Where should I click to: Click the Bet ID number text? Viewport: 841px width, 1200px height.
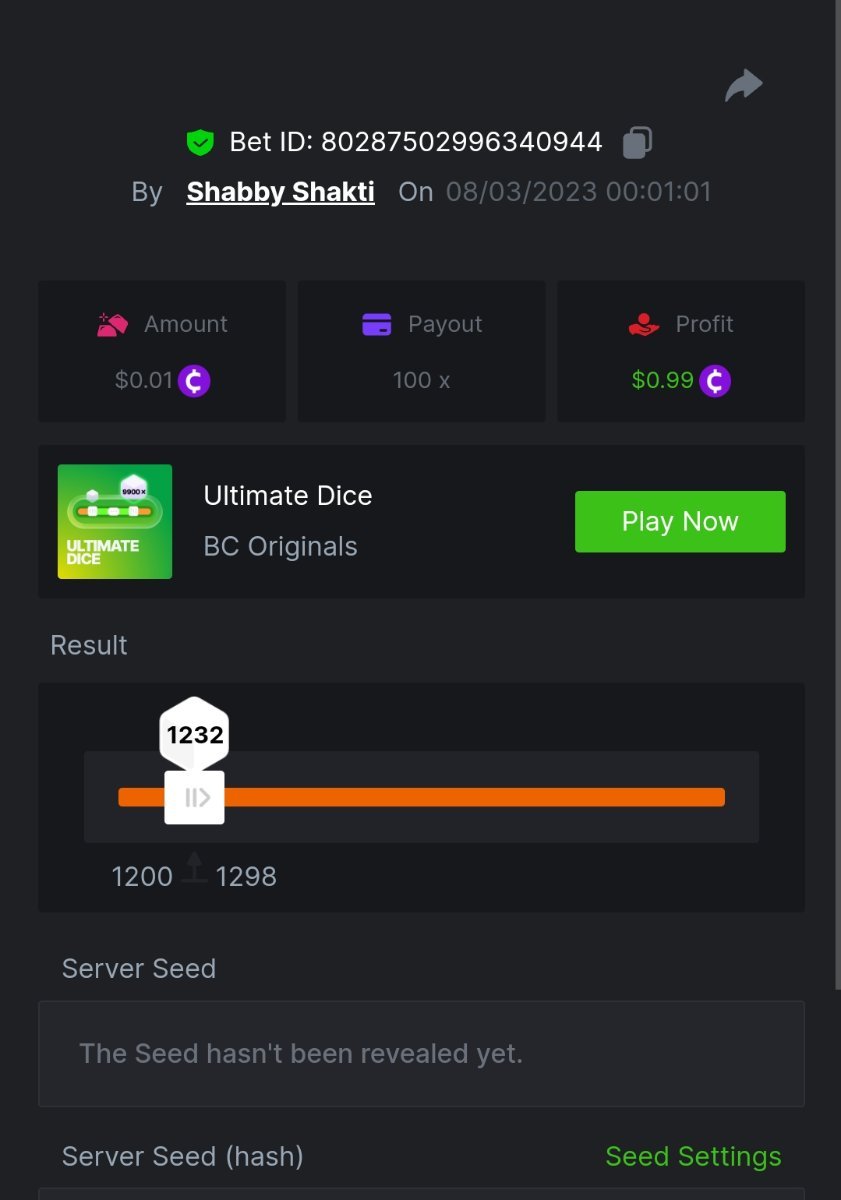[461, 142]
